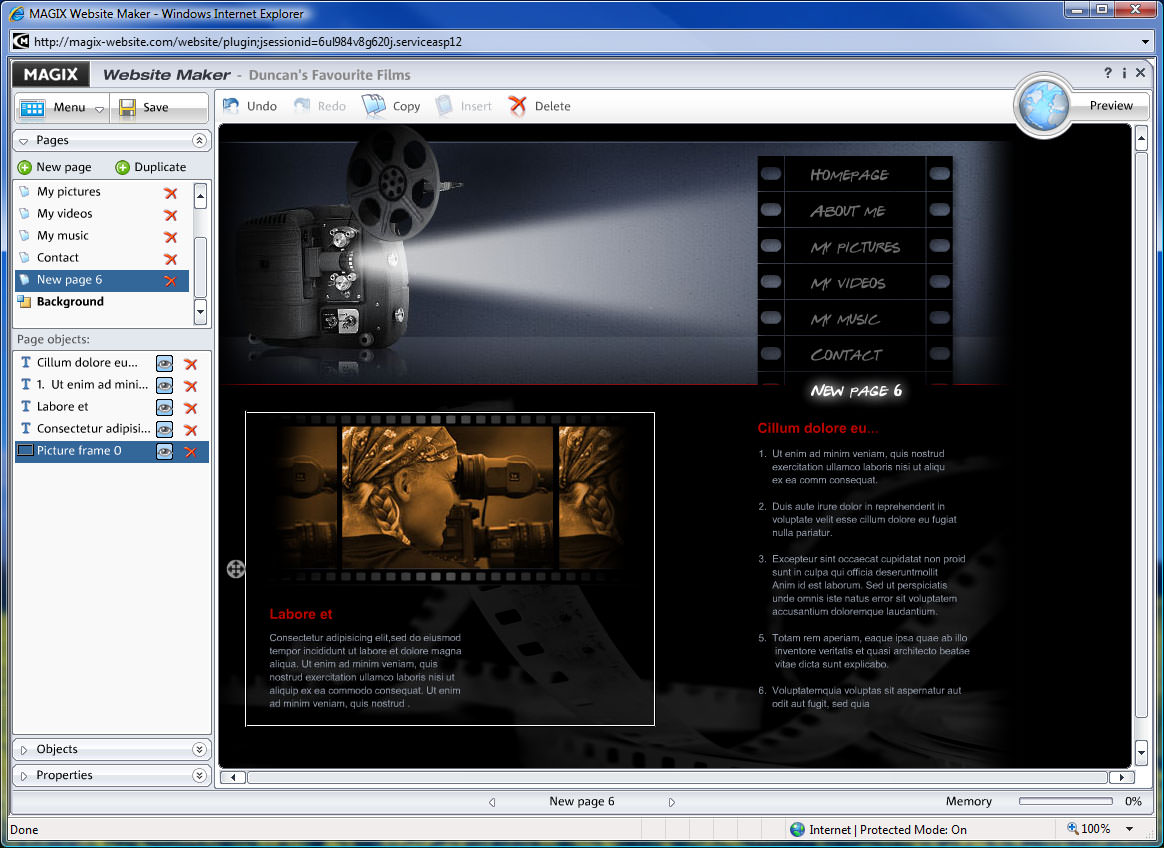Open the Preview globe icon
The height and width of the screenshot is (848, 1164).
pyautogui.click(x=1043, y=105)
